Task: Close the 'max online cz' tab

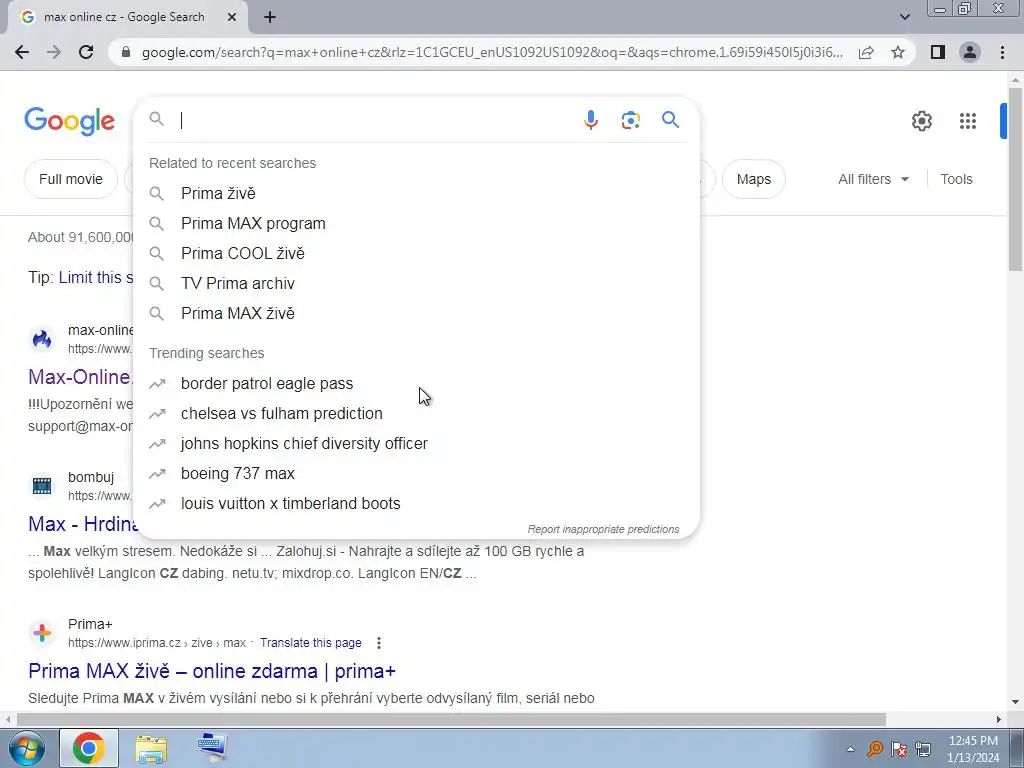Action: coord(232,18)
